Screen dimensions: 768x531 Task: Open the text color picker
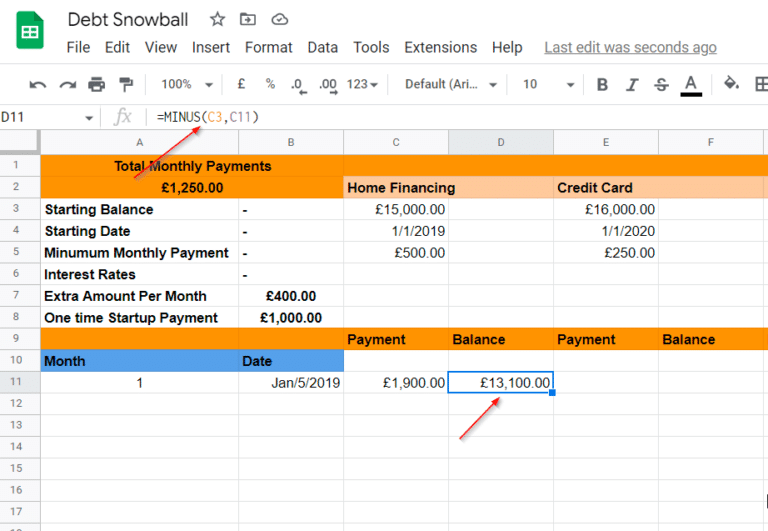point(691,85)
